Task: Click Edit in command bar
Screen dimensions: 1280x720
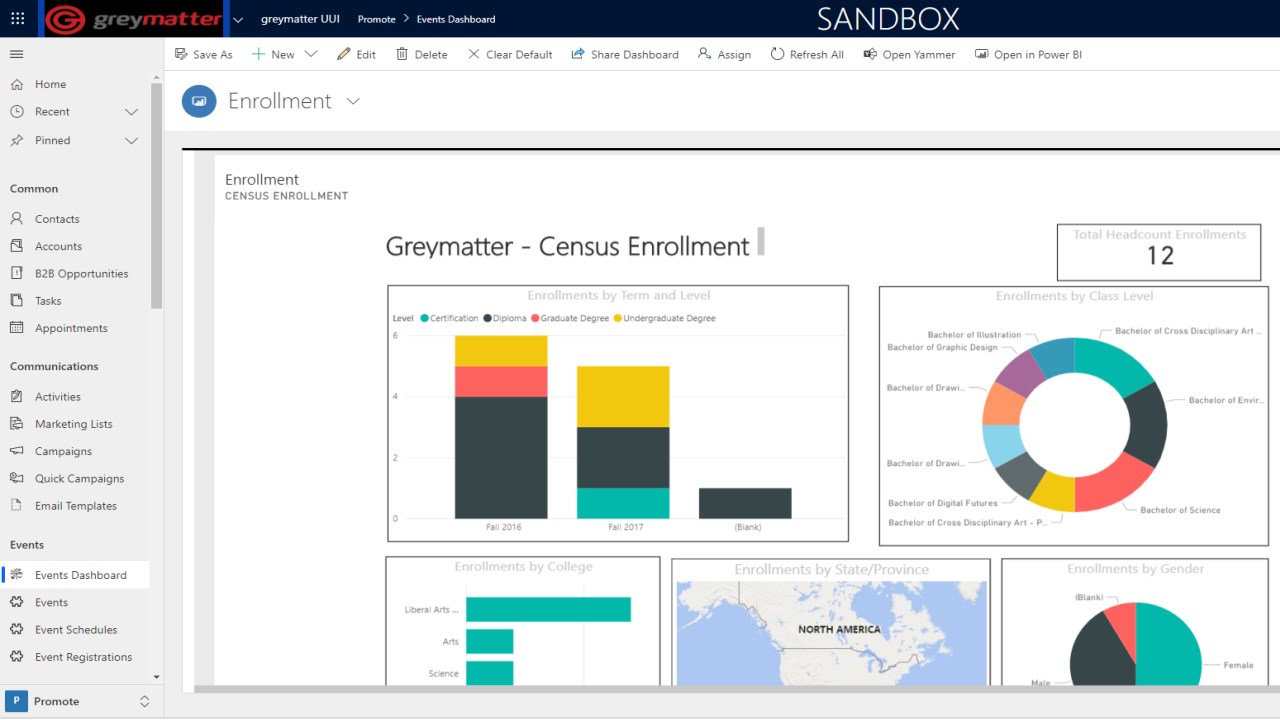Action: coord(356,54)
